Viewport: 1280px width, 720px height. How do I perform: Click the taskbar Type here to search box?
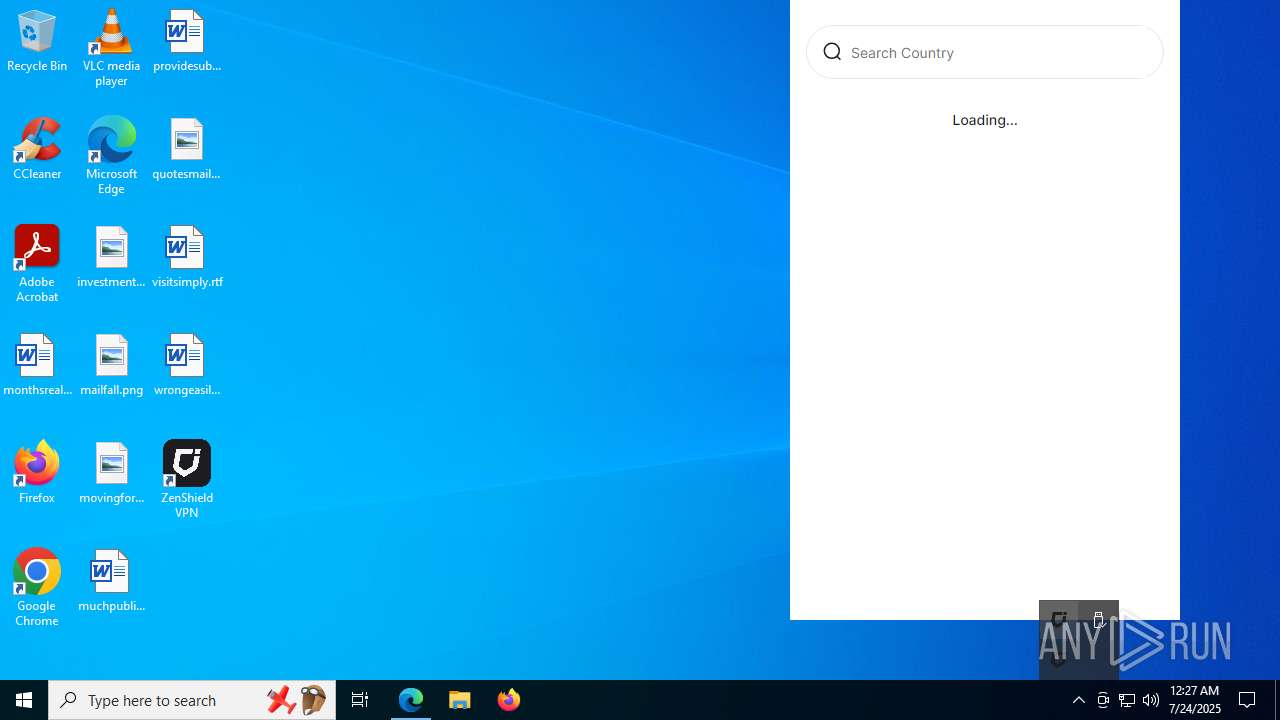192,700
